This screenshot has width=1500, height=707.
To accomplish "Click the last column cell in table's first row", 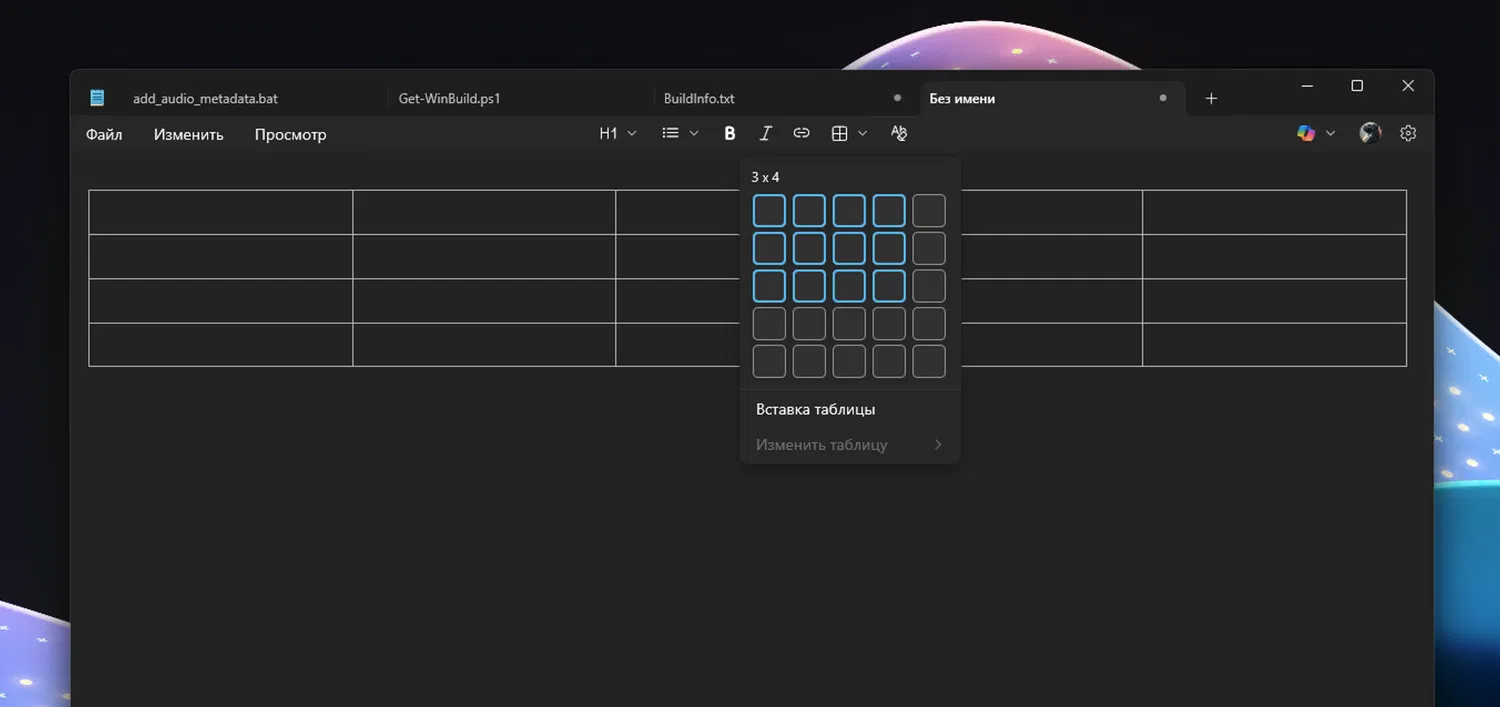I will (x=1275, y=212).
